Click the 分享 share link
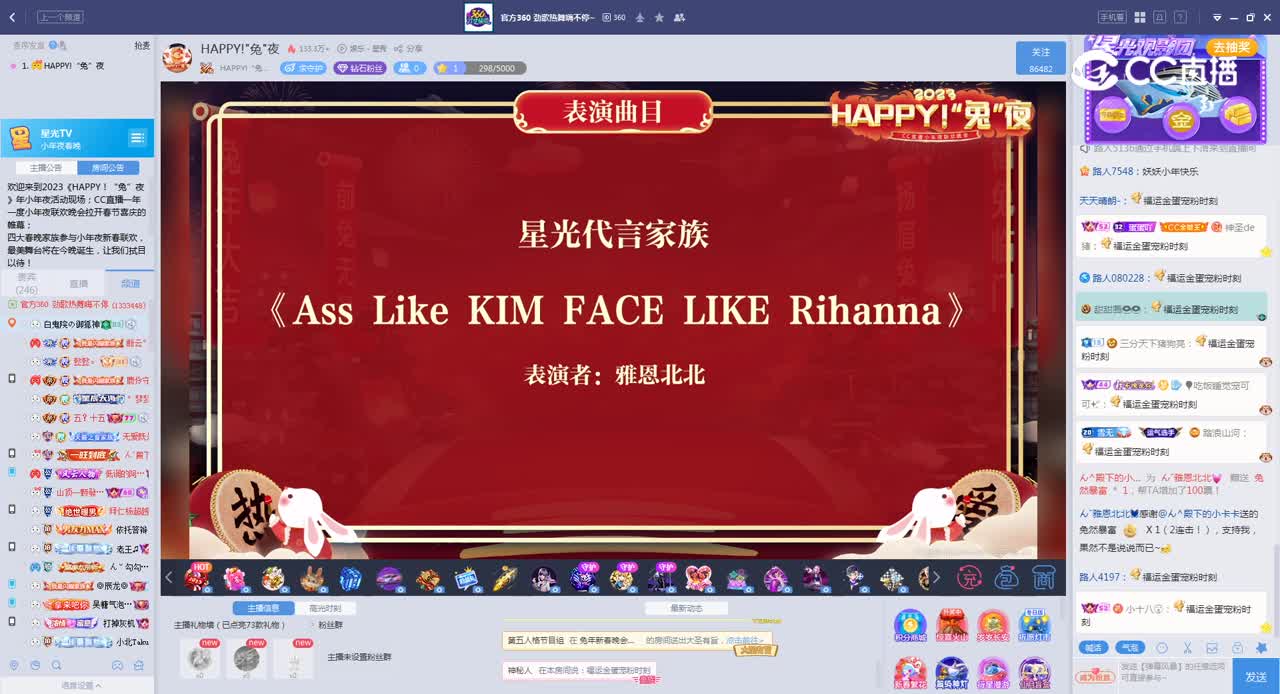Viewport: 1280px width, 694px height. (x=410, y=48)
